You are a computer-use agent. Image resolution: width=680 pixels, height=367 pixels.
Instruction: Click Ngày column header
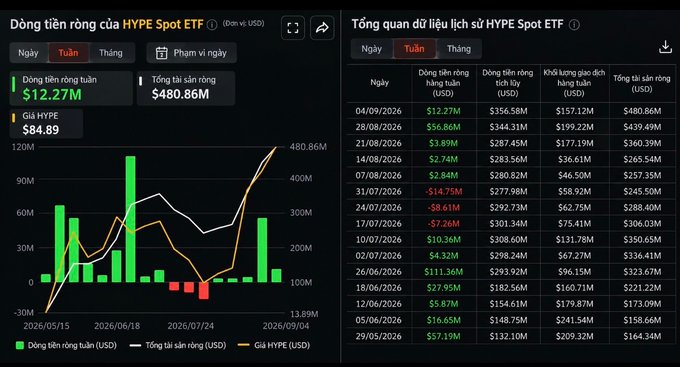(x=379, y=82)
